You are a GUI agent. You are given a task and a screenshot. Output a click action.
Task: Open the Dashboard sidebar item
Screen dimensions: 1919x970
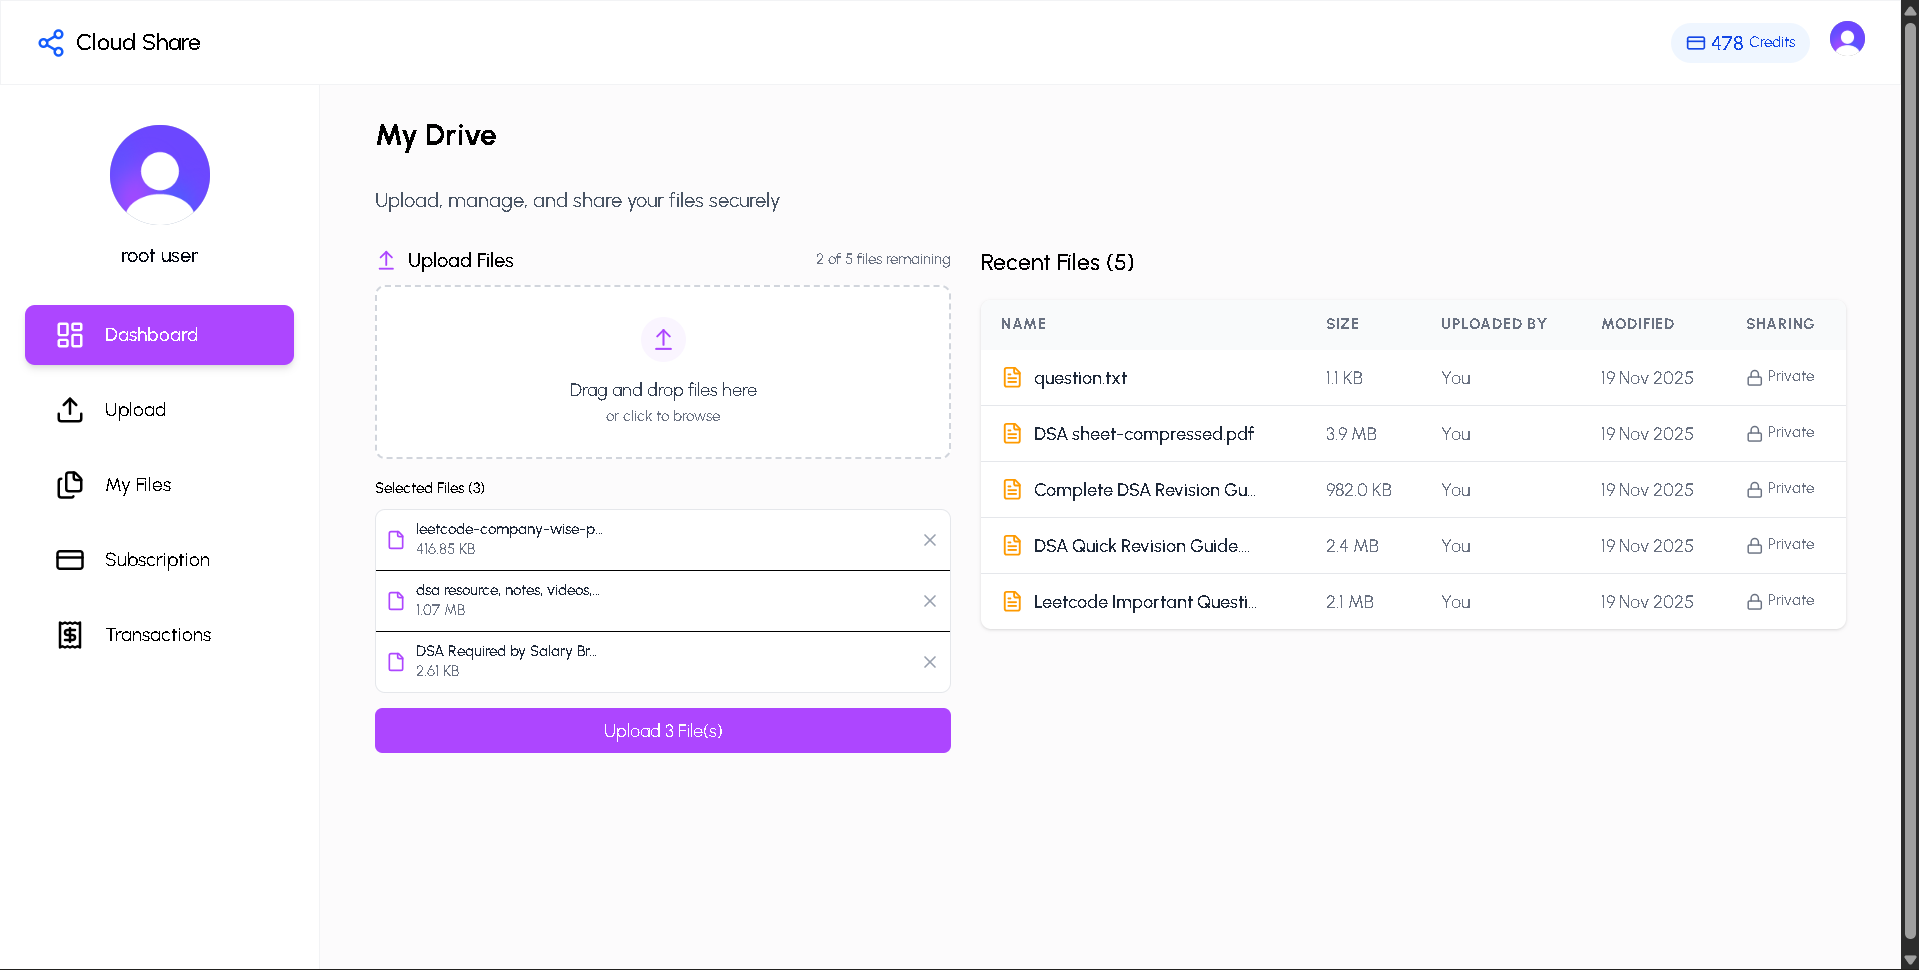[159, 335]
